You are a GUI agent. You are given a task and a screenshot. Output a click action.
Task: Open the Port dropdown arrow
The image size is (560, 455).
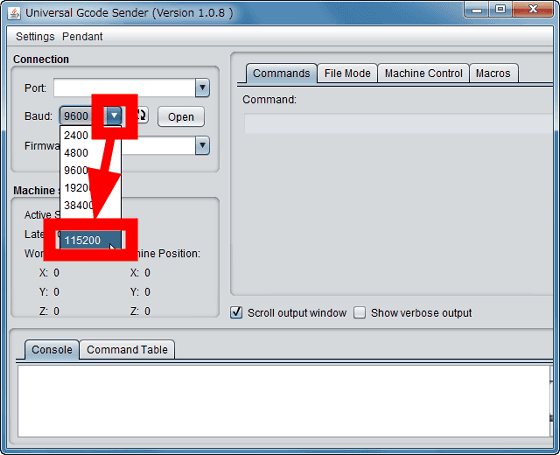tap(202, 88)
